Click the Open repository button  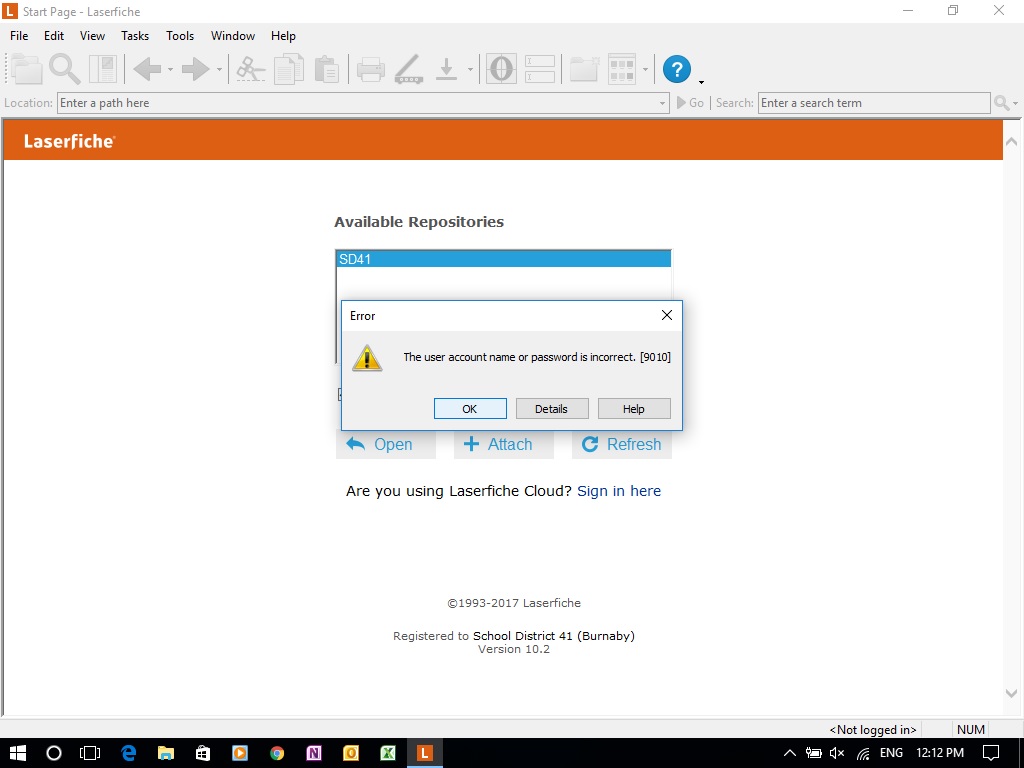(x=385, y=445)
